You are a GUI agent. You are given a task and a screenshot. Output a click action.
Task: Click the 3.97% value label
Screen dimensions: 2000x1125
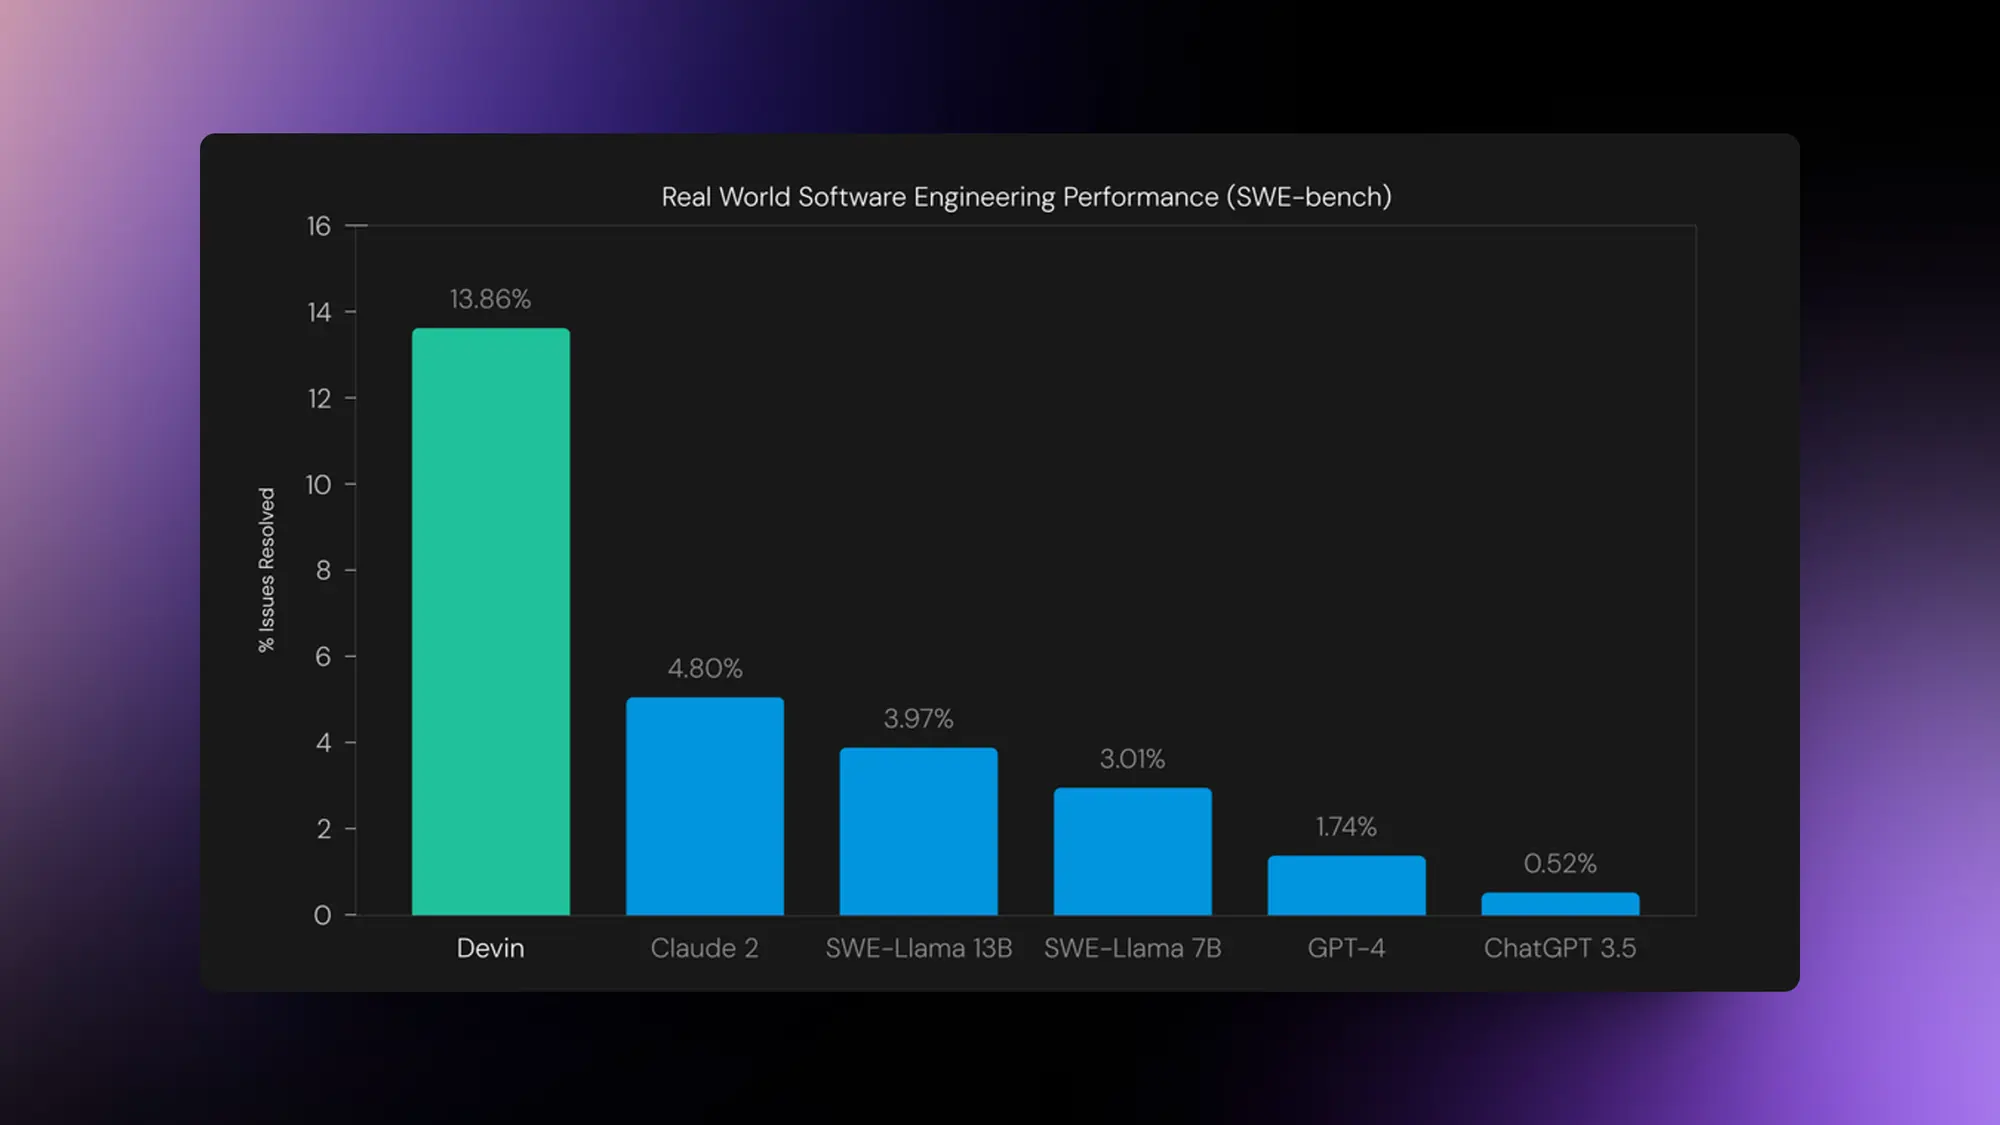pos(918,718)
